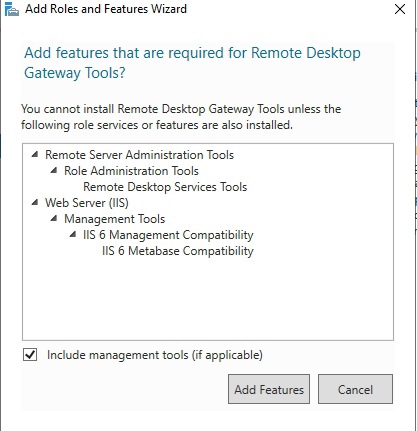Select Role Administration Tools label
The image size is (417, 431).
(x=131, y=171)
